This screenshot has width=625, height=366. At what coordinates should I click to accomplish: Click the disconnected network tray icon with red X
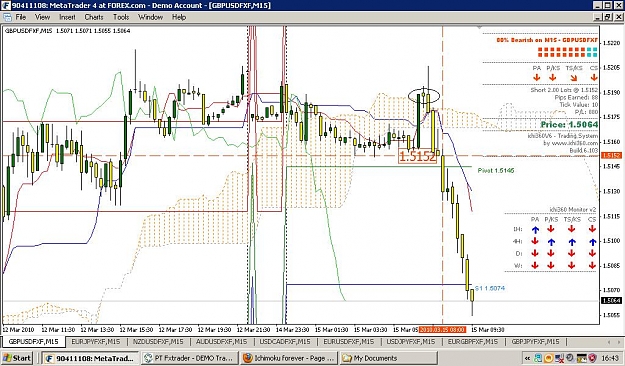pyautogui.click(x=559, y=358)
